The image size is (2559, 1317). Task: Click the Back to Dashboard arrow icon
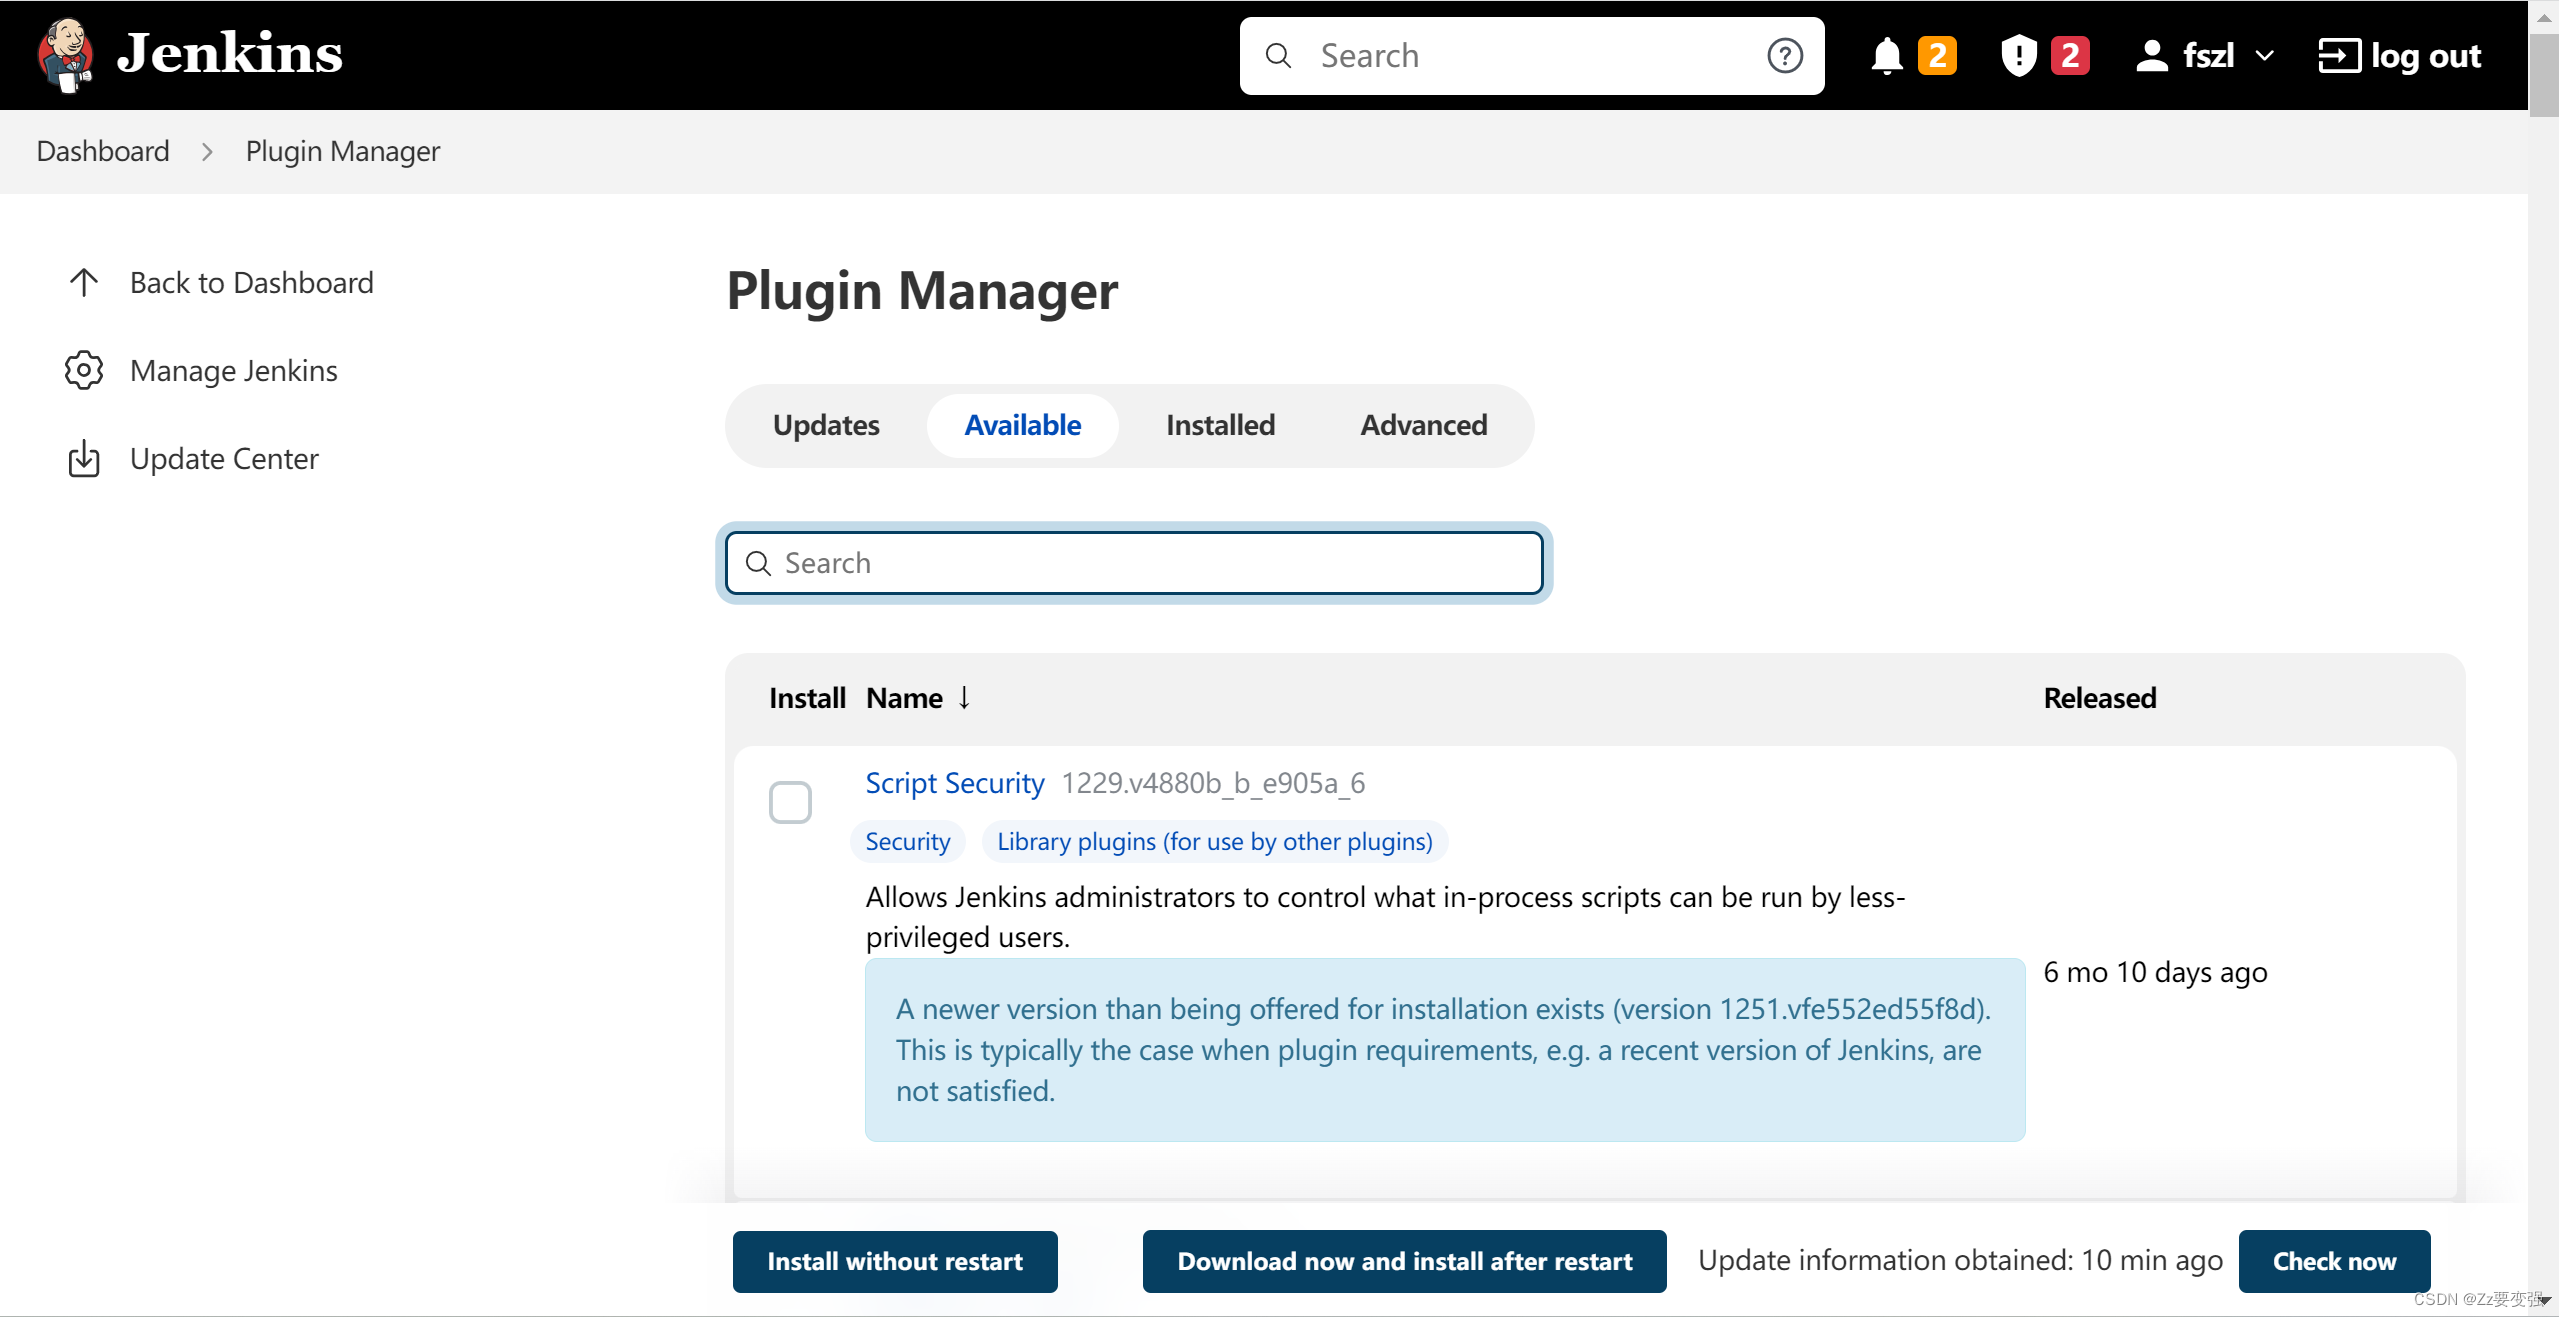pyautogui.click(x=84, y=283)
